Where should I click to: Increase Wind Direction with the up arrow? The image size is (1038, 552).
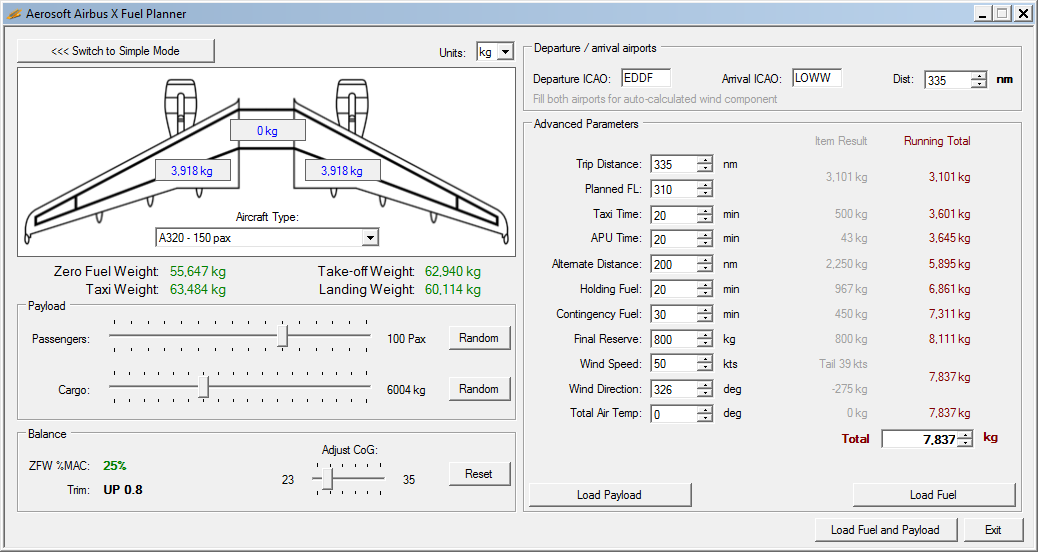pos(704,385)
